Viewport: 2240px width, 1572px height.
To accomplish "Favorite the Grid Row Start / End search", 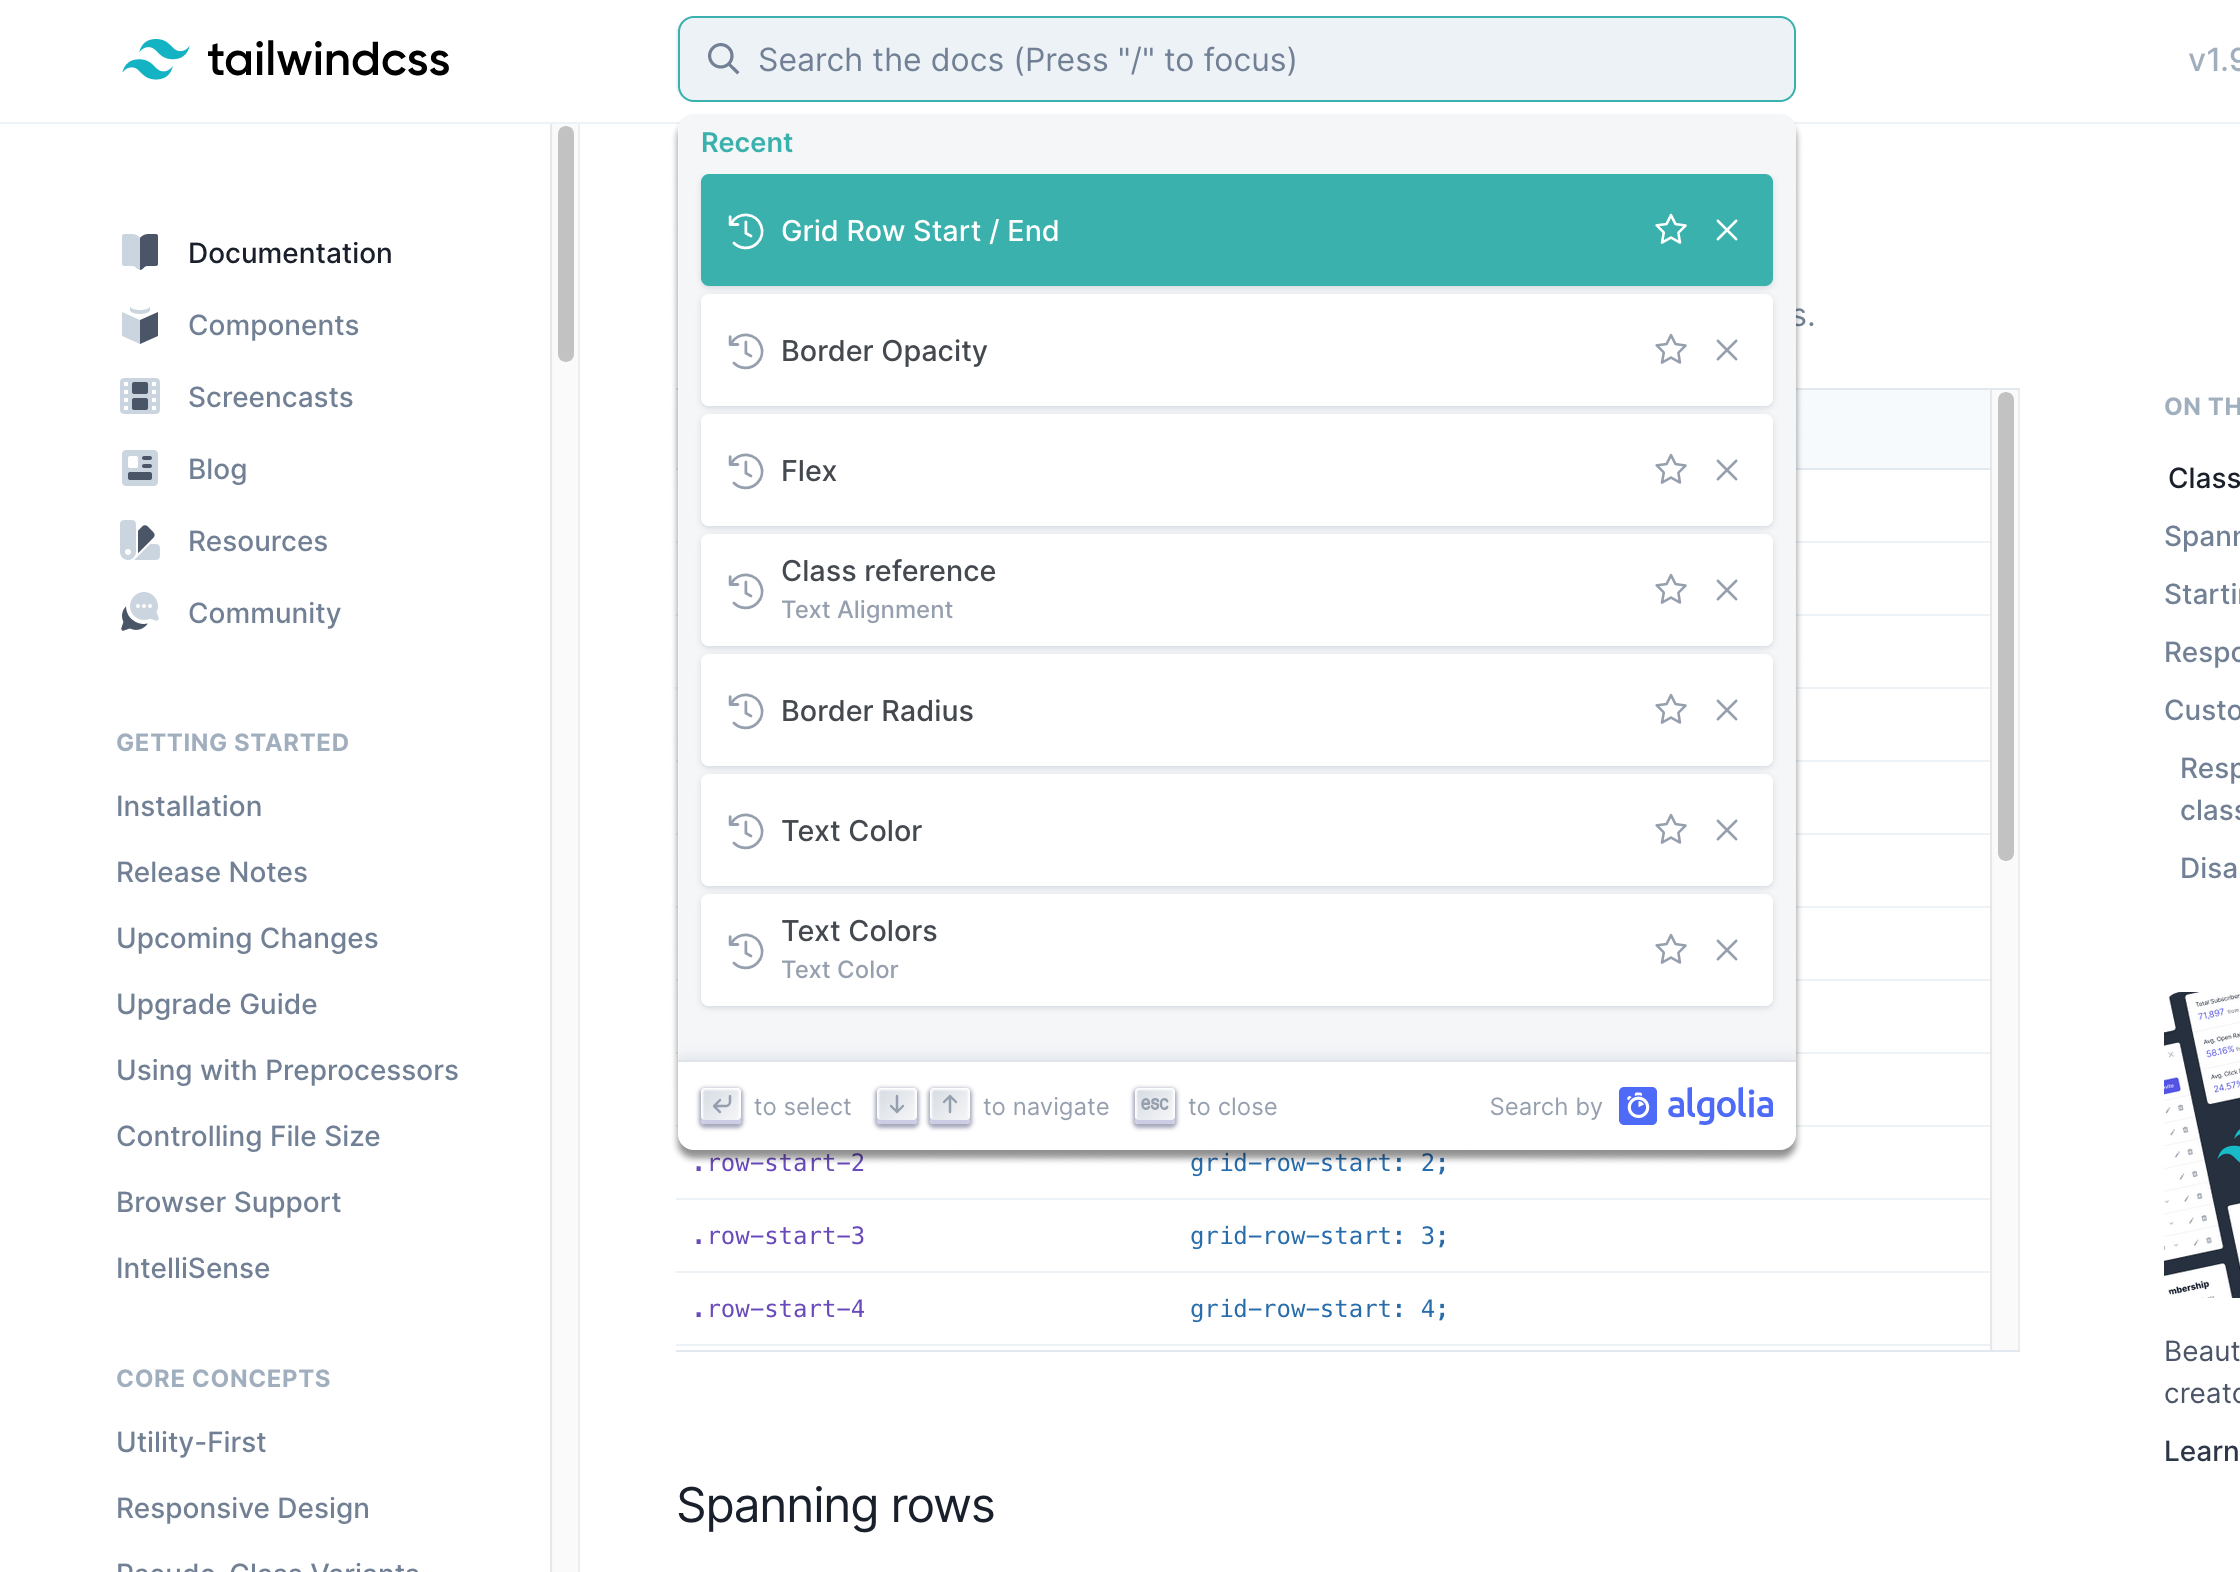I will (1671, 229).
